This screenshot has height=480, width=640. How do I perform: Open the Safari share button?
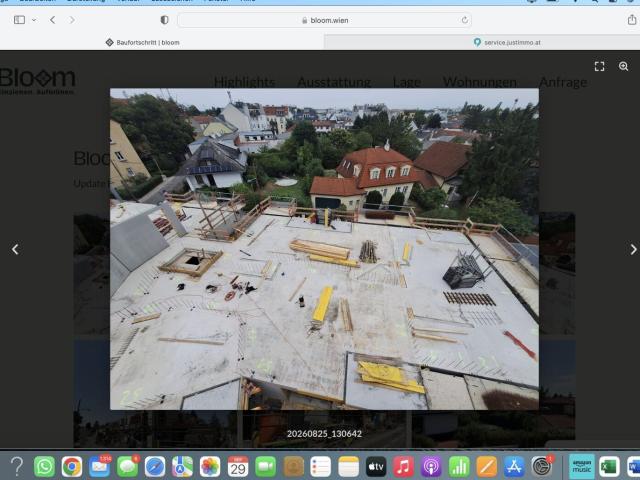tap(631, 19)
